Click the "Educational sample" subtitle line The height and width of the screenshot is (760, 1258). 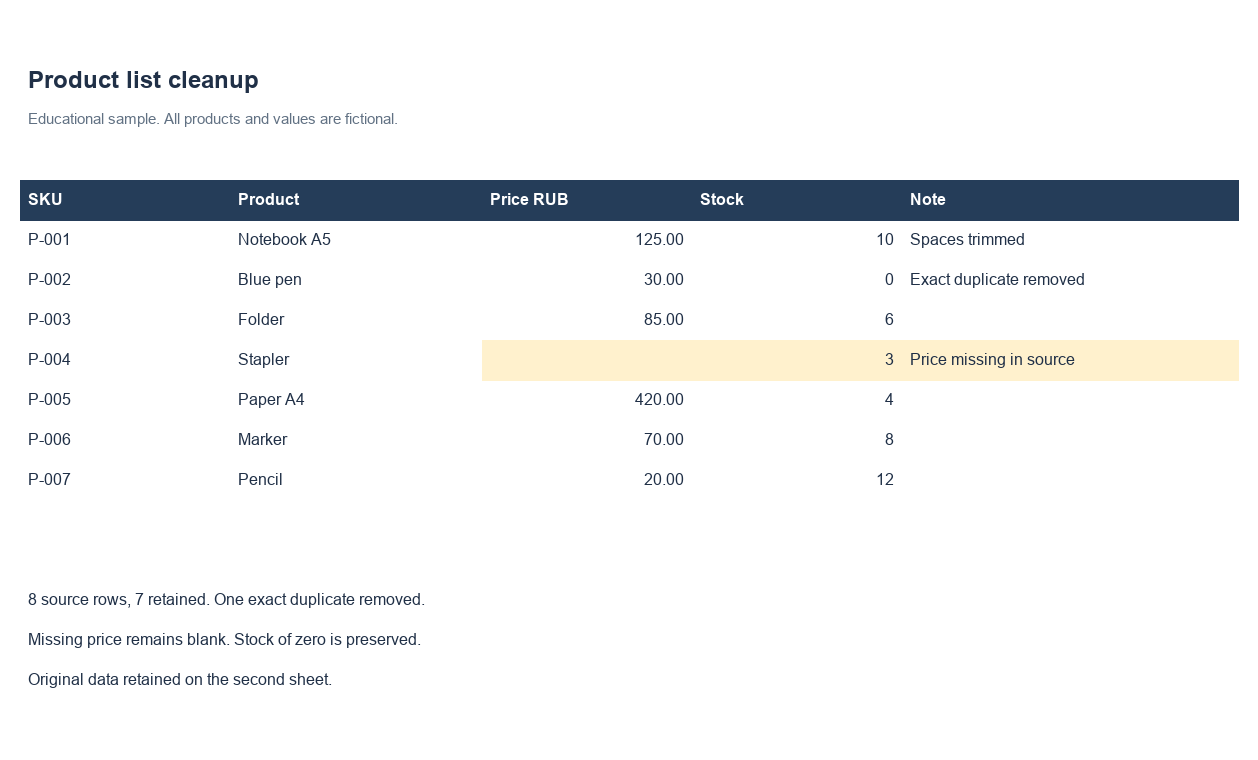click(x=213, y=119)
